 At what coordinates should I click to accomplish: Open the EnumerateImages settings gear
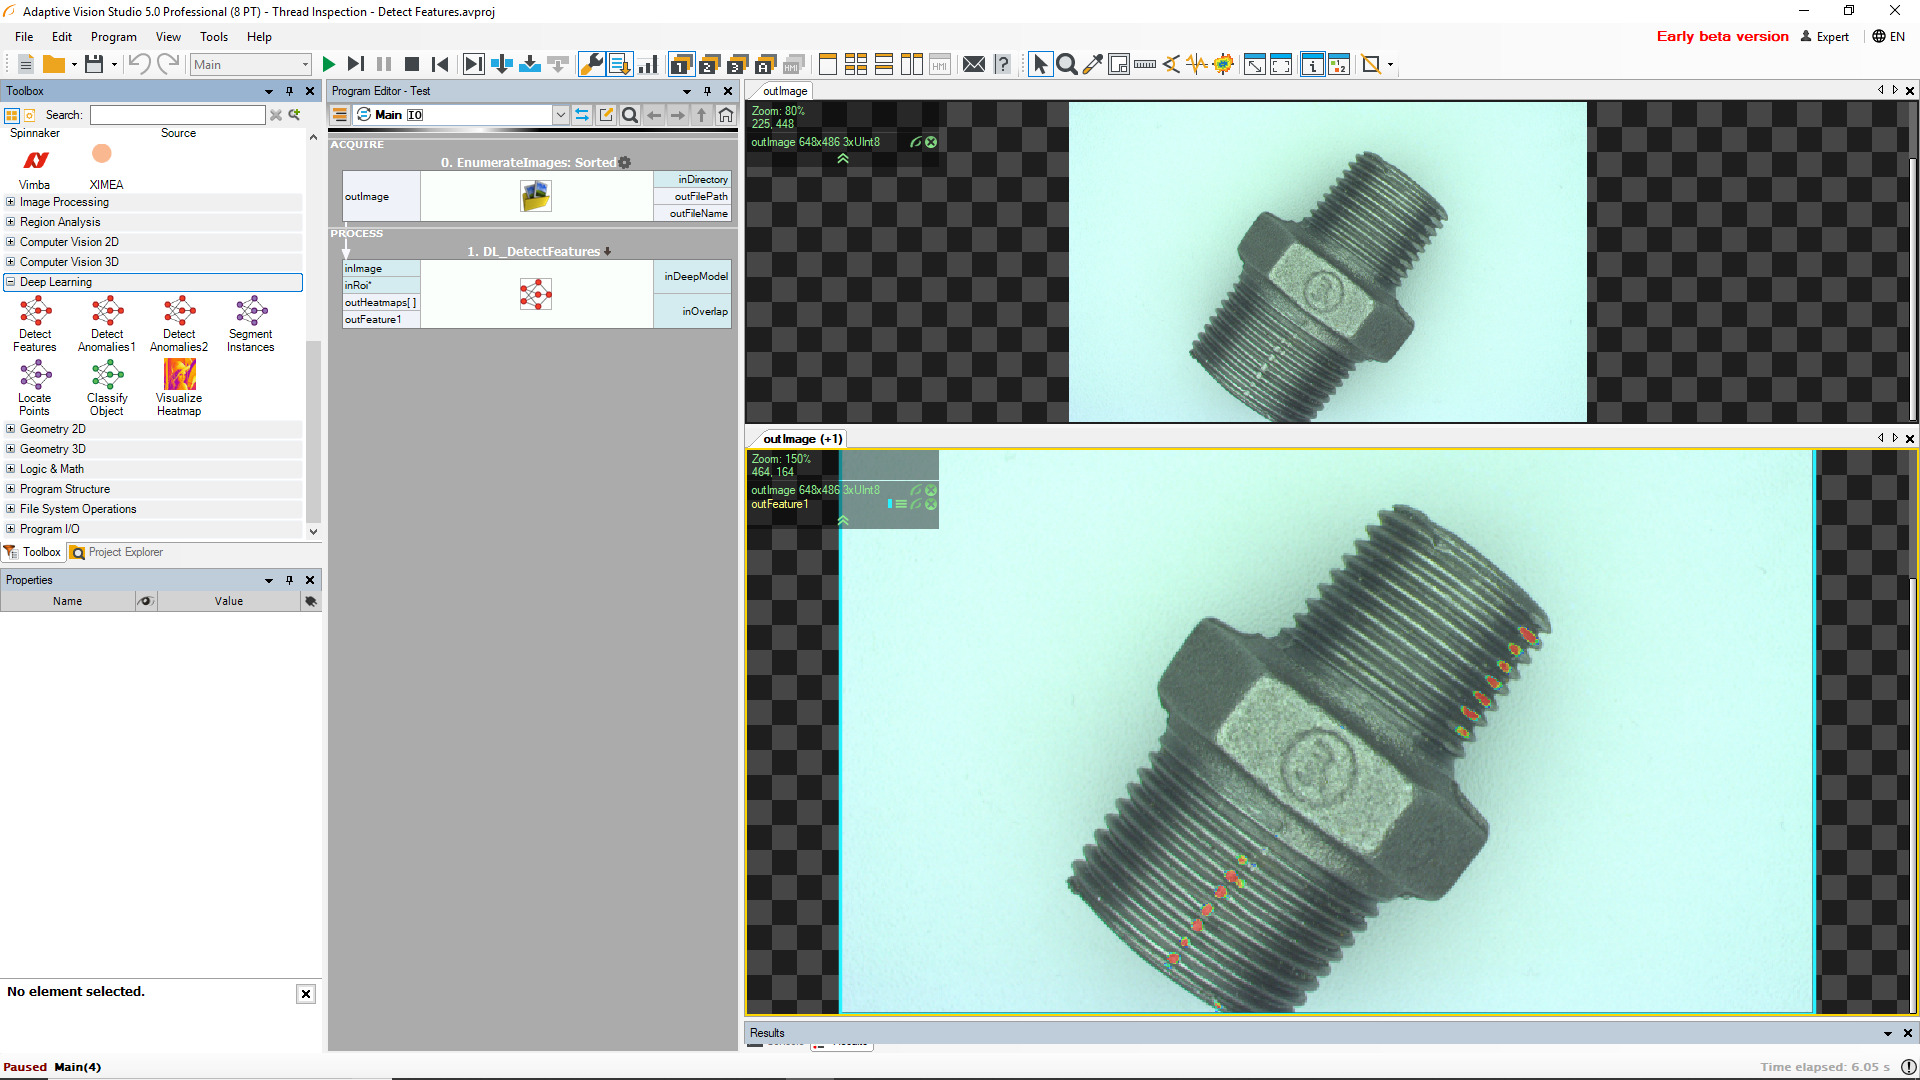(x=624, y=162)
